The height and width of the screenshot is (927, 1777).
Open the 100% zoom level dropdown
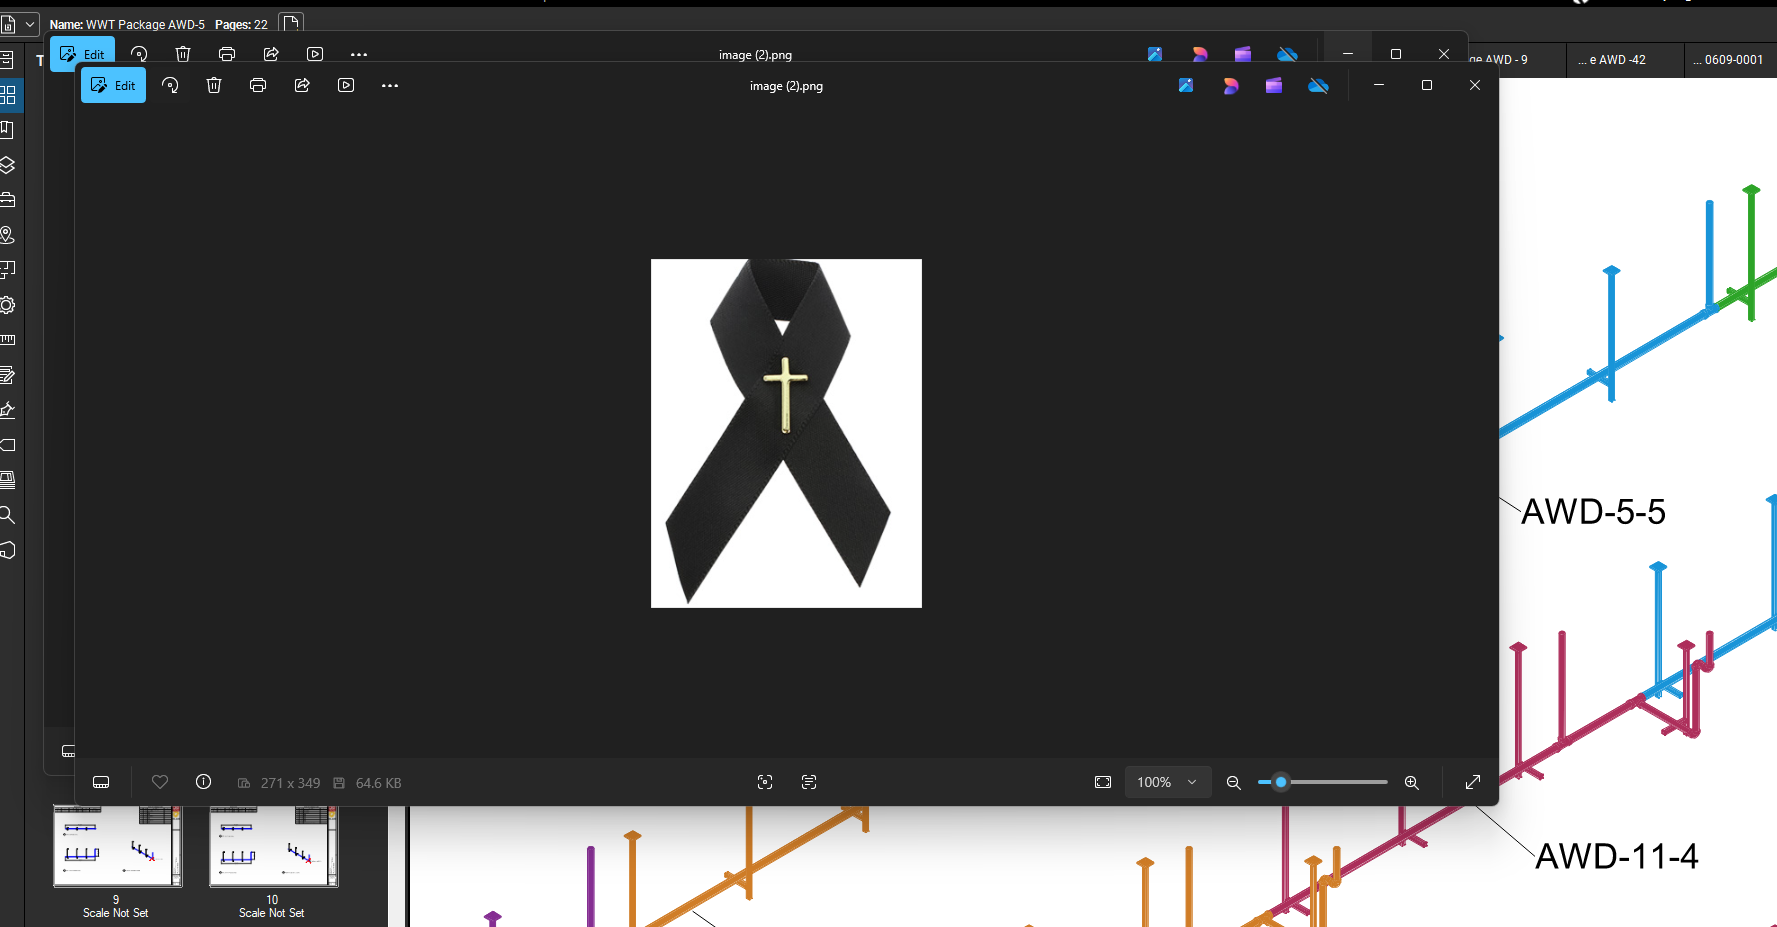(x=1167, y=782)
